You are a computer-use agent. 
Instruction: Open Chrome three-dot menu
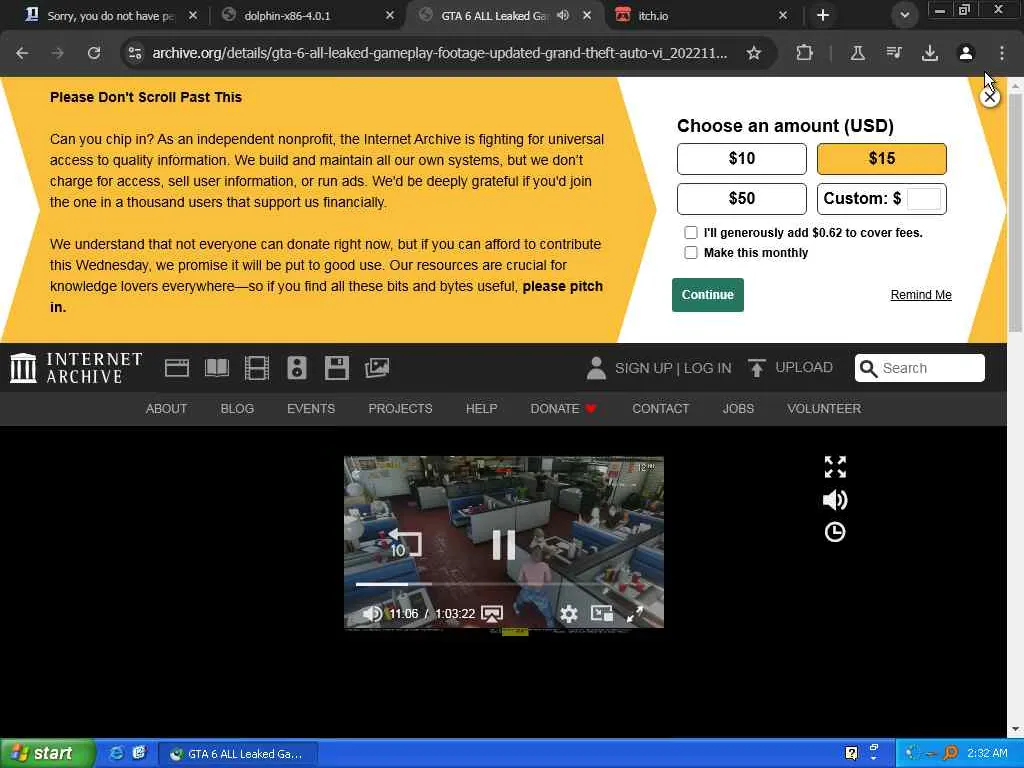click(x=1002, y=53)
